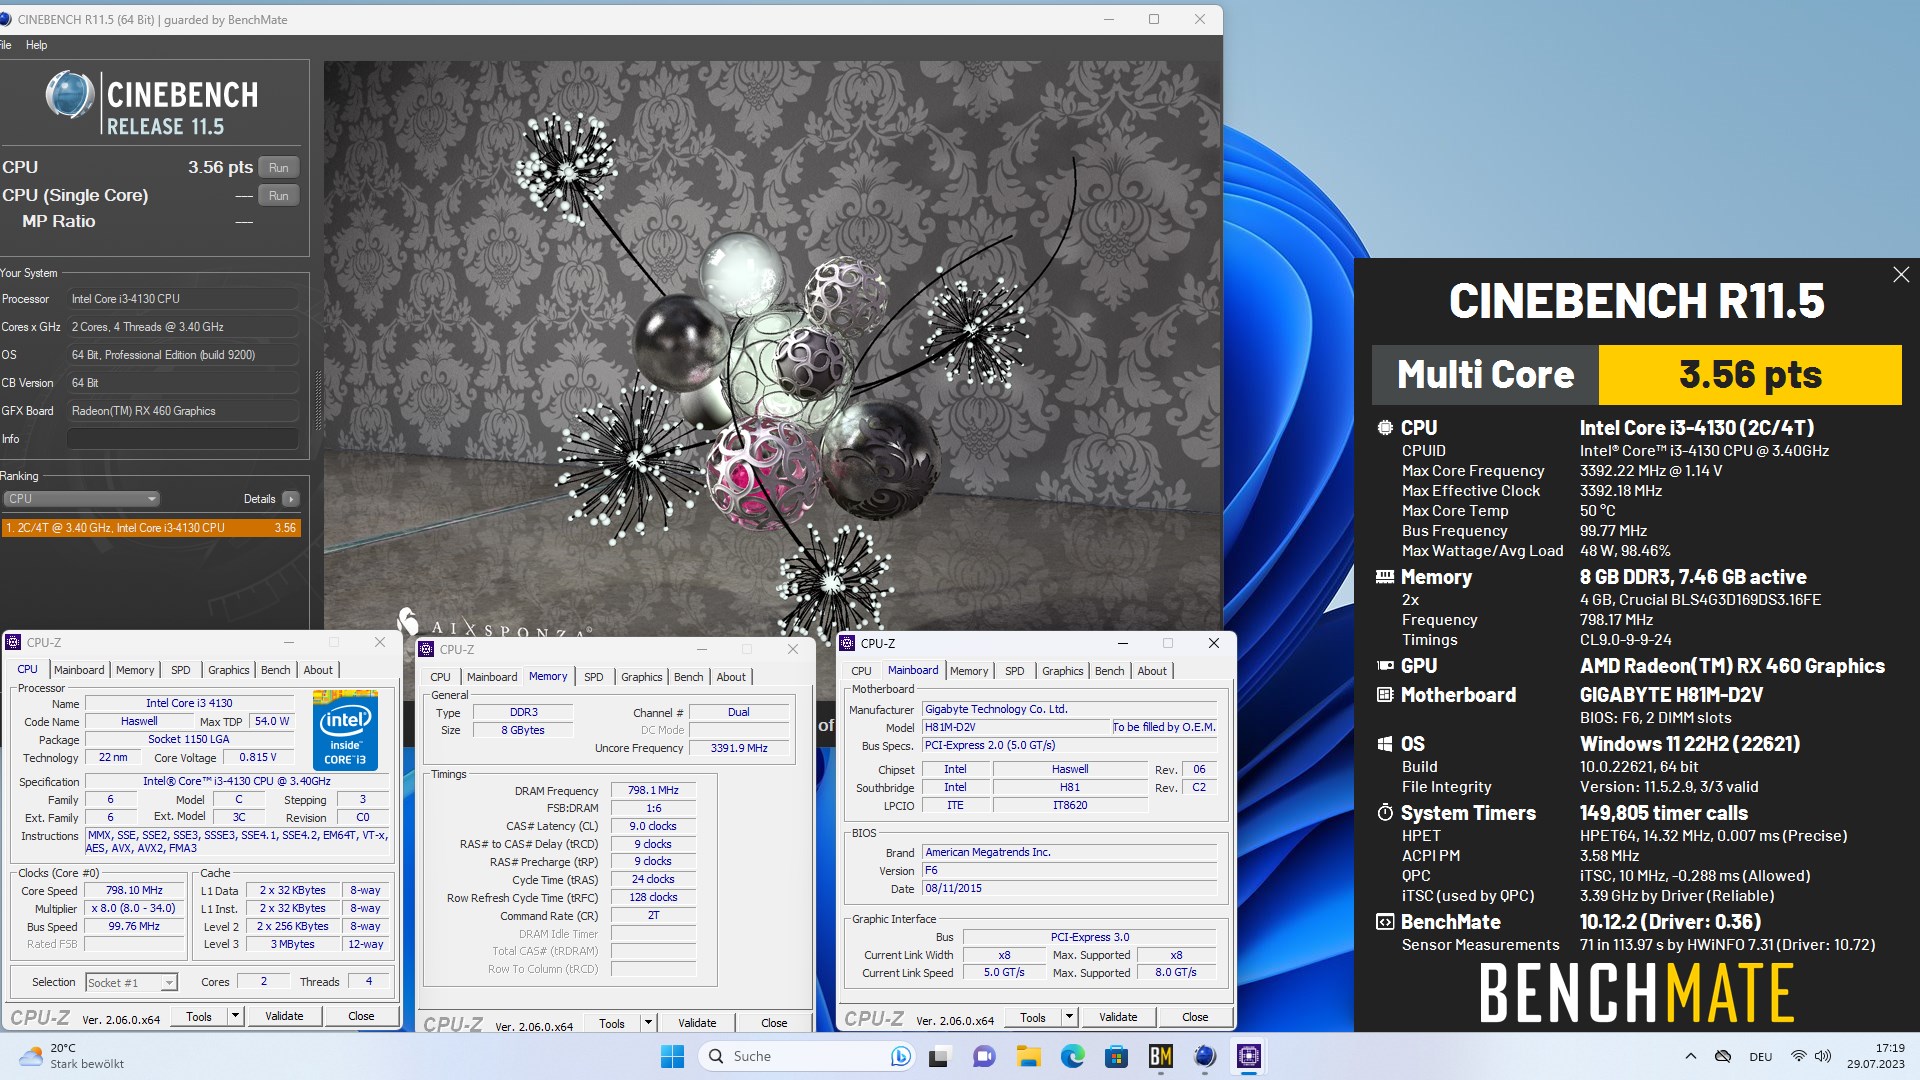This screenshot has height=1080, width=1920.
Task: Click the BenchMate version icon in result panel
Action: click(x=1385, y=922)
